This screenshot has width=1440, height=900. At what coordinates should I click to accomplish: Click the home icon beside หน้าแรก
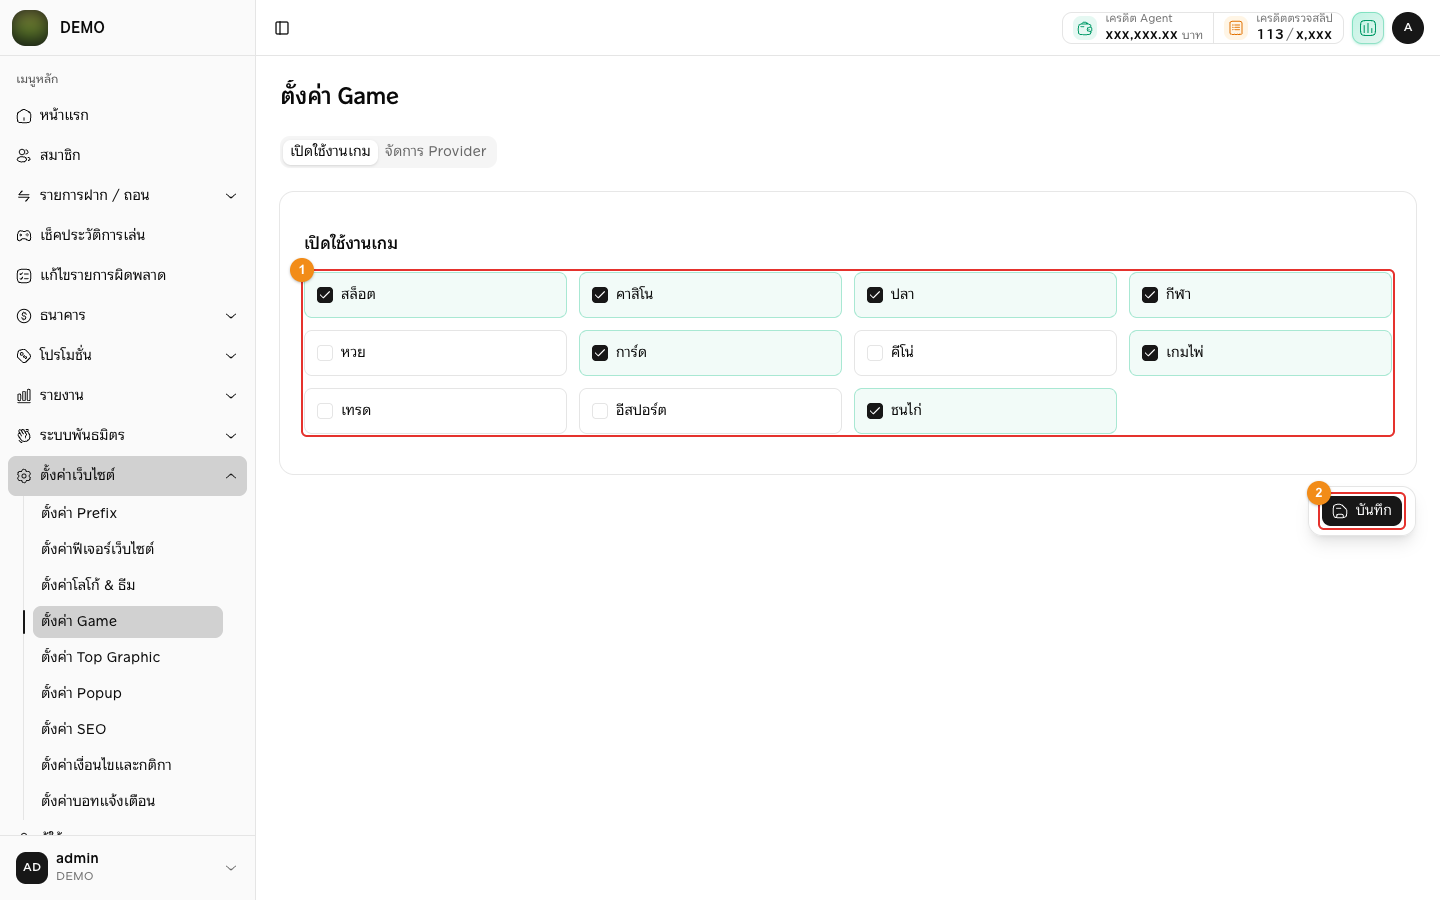point(24,116)
